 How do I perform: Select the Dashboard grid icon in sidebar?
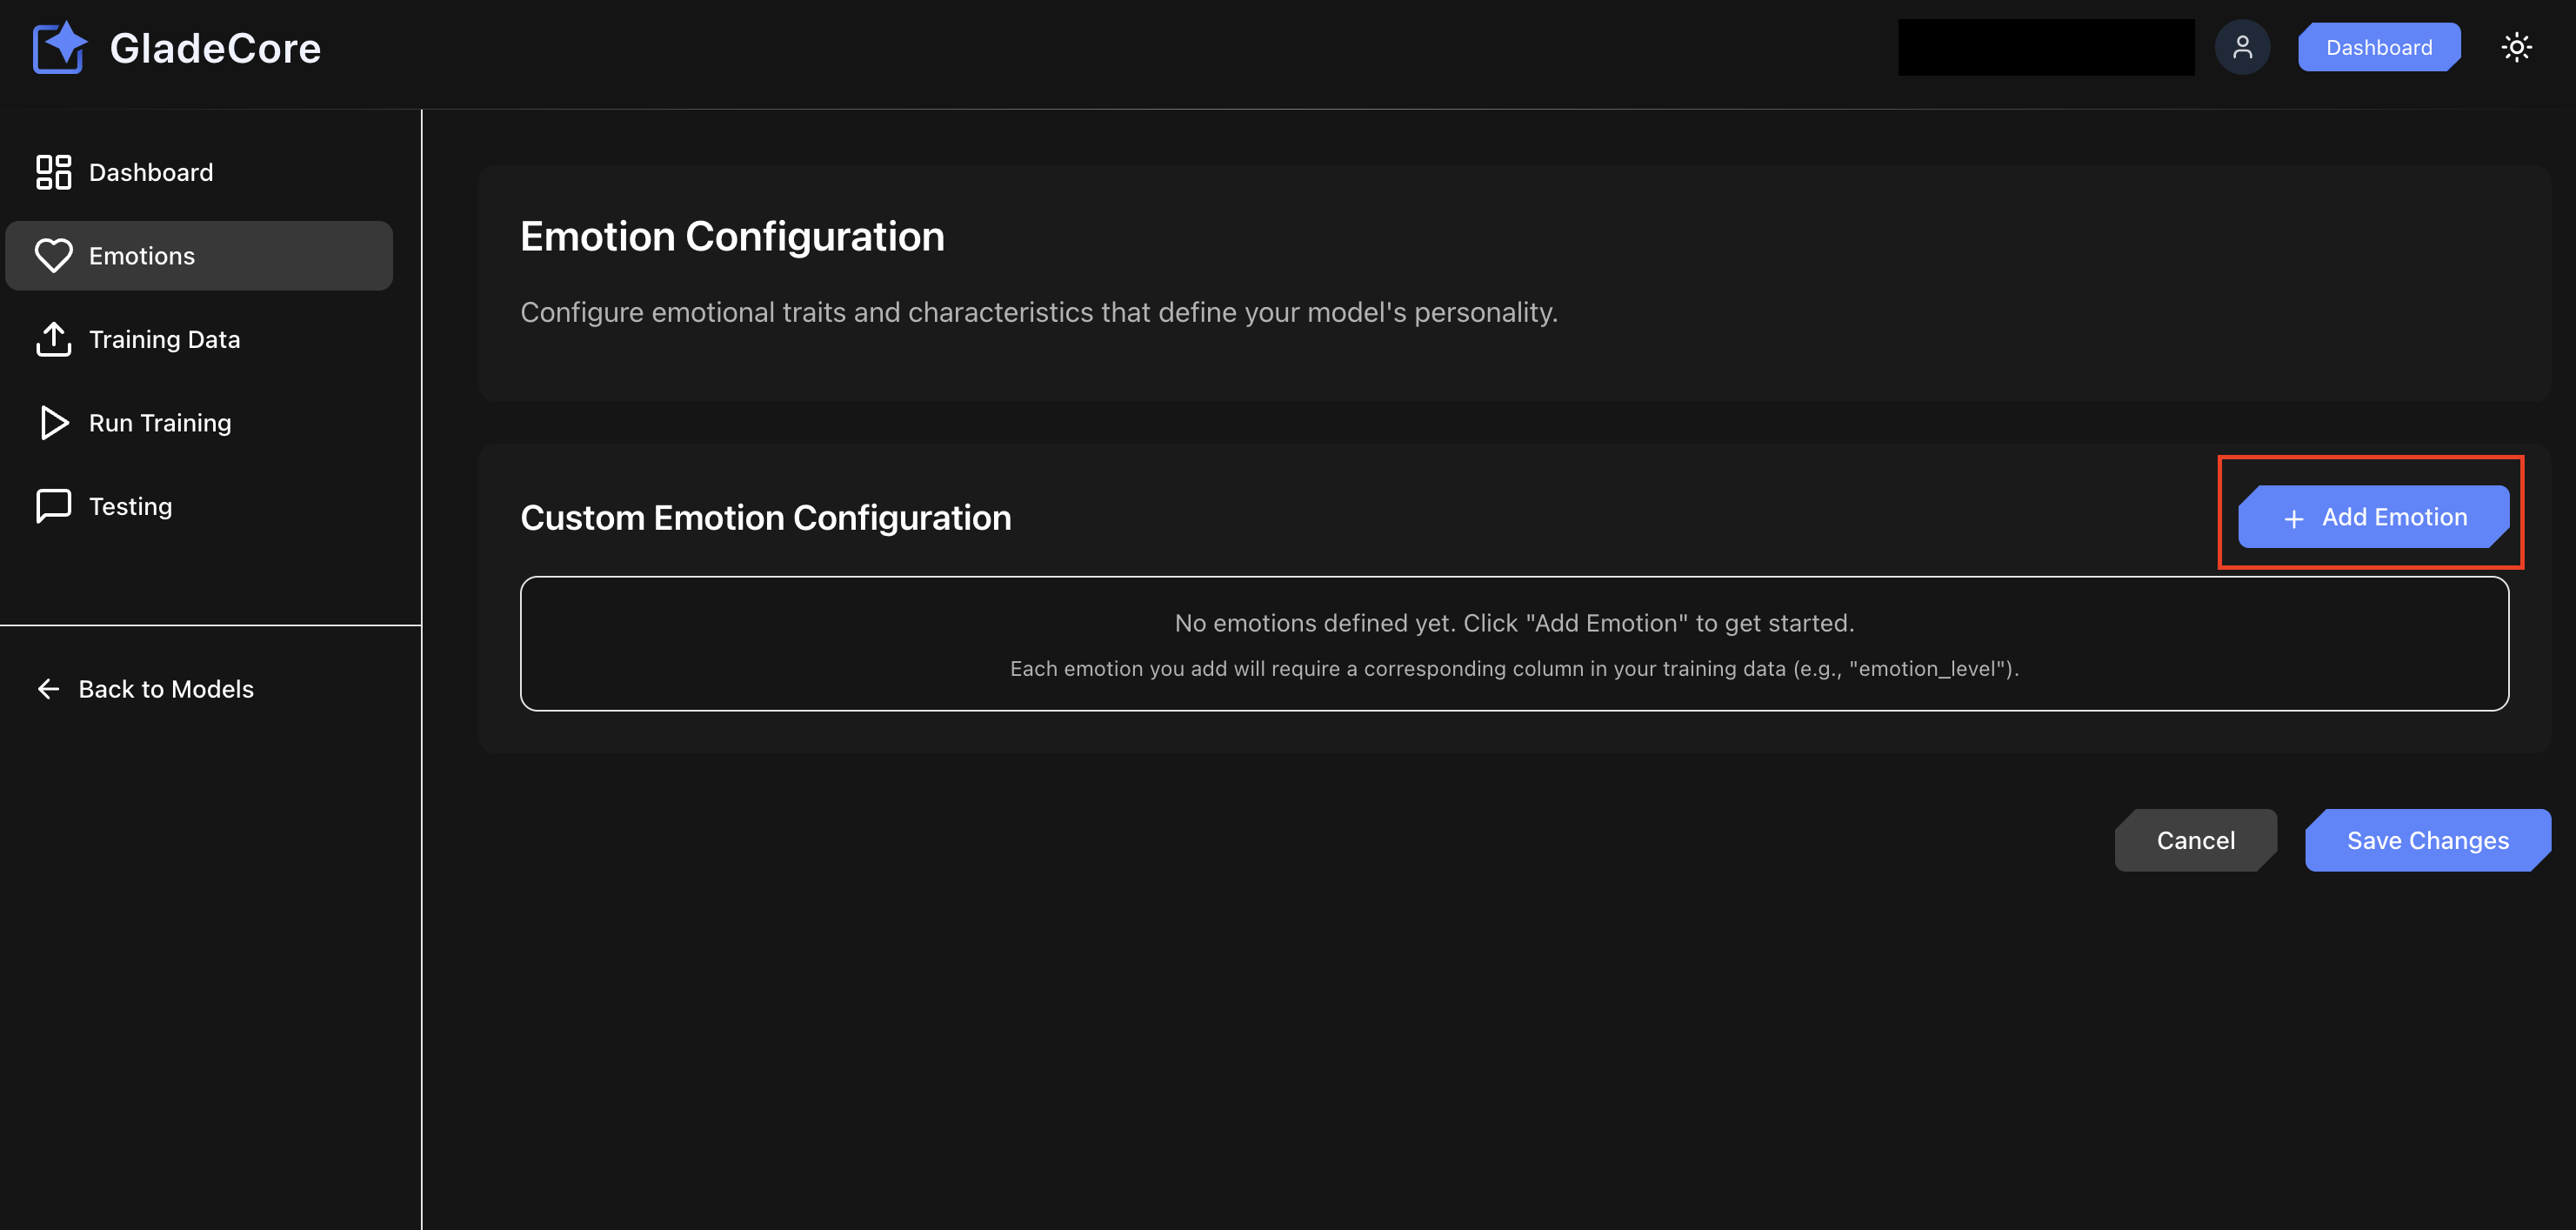point(54,172)
